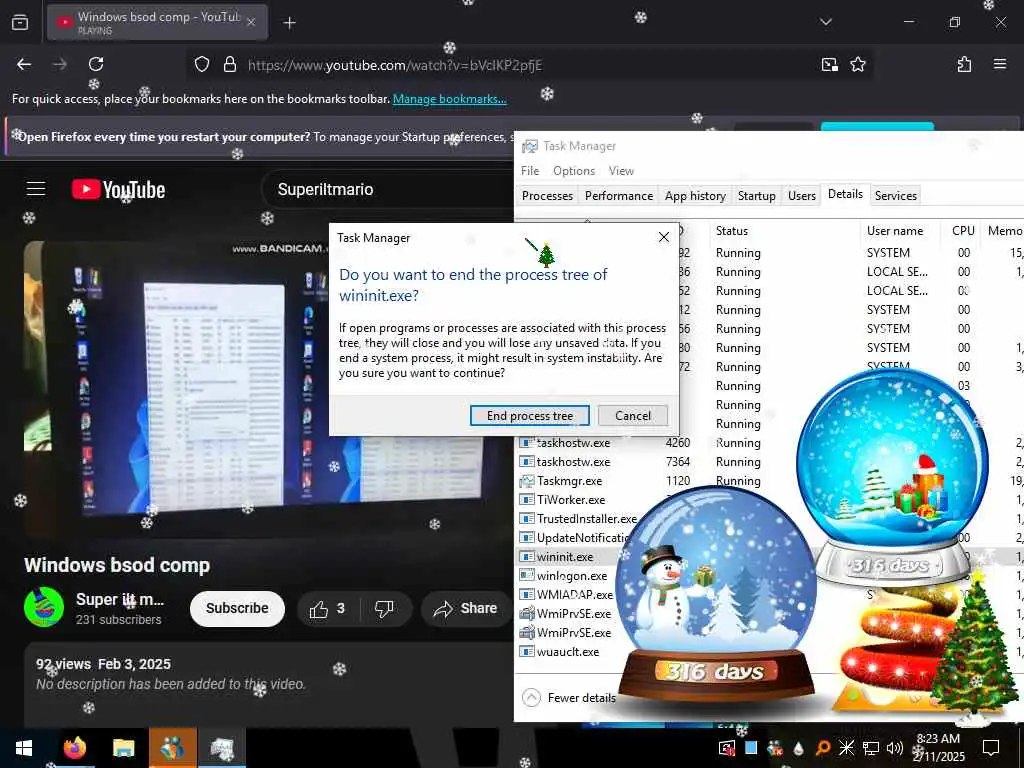The width and height of the screenshot is (1024, 768).
Task: Open File Explorer from the taskbar
Action: (123, 748)
